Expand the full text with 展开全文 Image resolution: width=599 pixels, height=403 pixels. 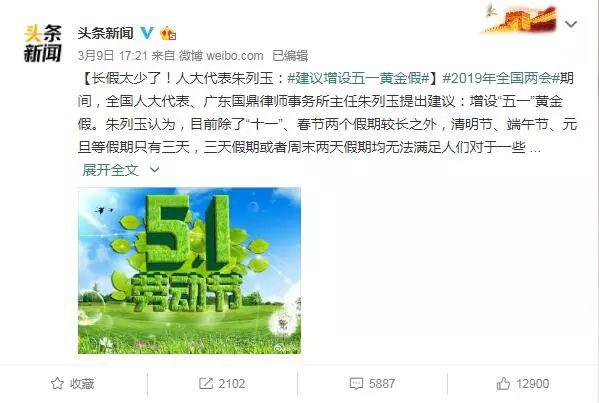pos(110,170)
